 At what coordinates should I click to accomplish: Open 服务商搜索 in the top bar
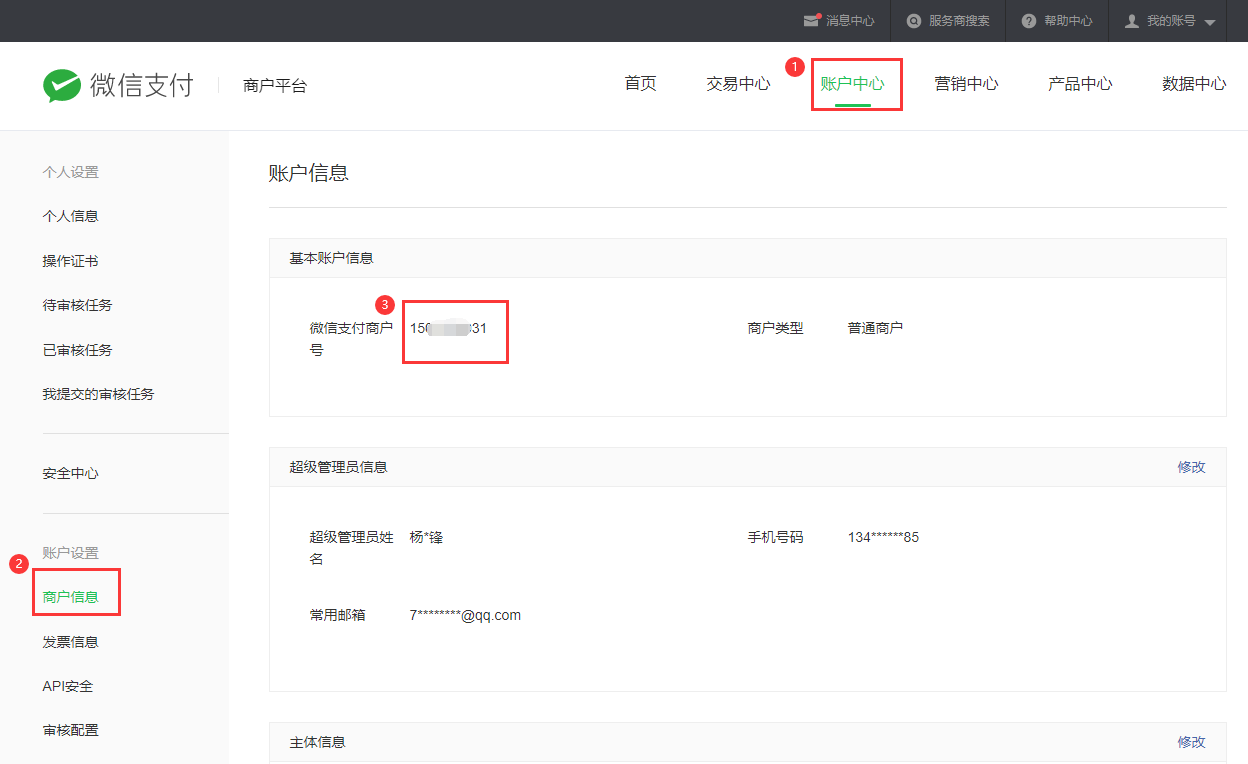[959, 21]
